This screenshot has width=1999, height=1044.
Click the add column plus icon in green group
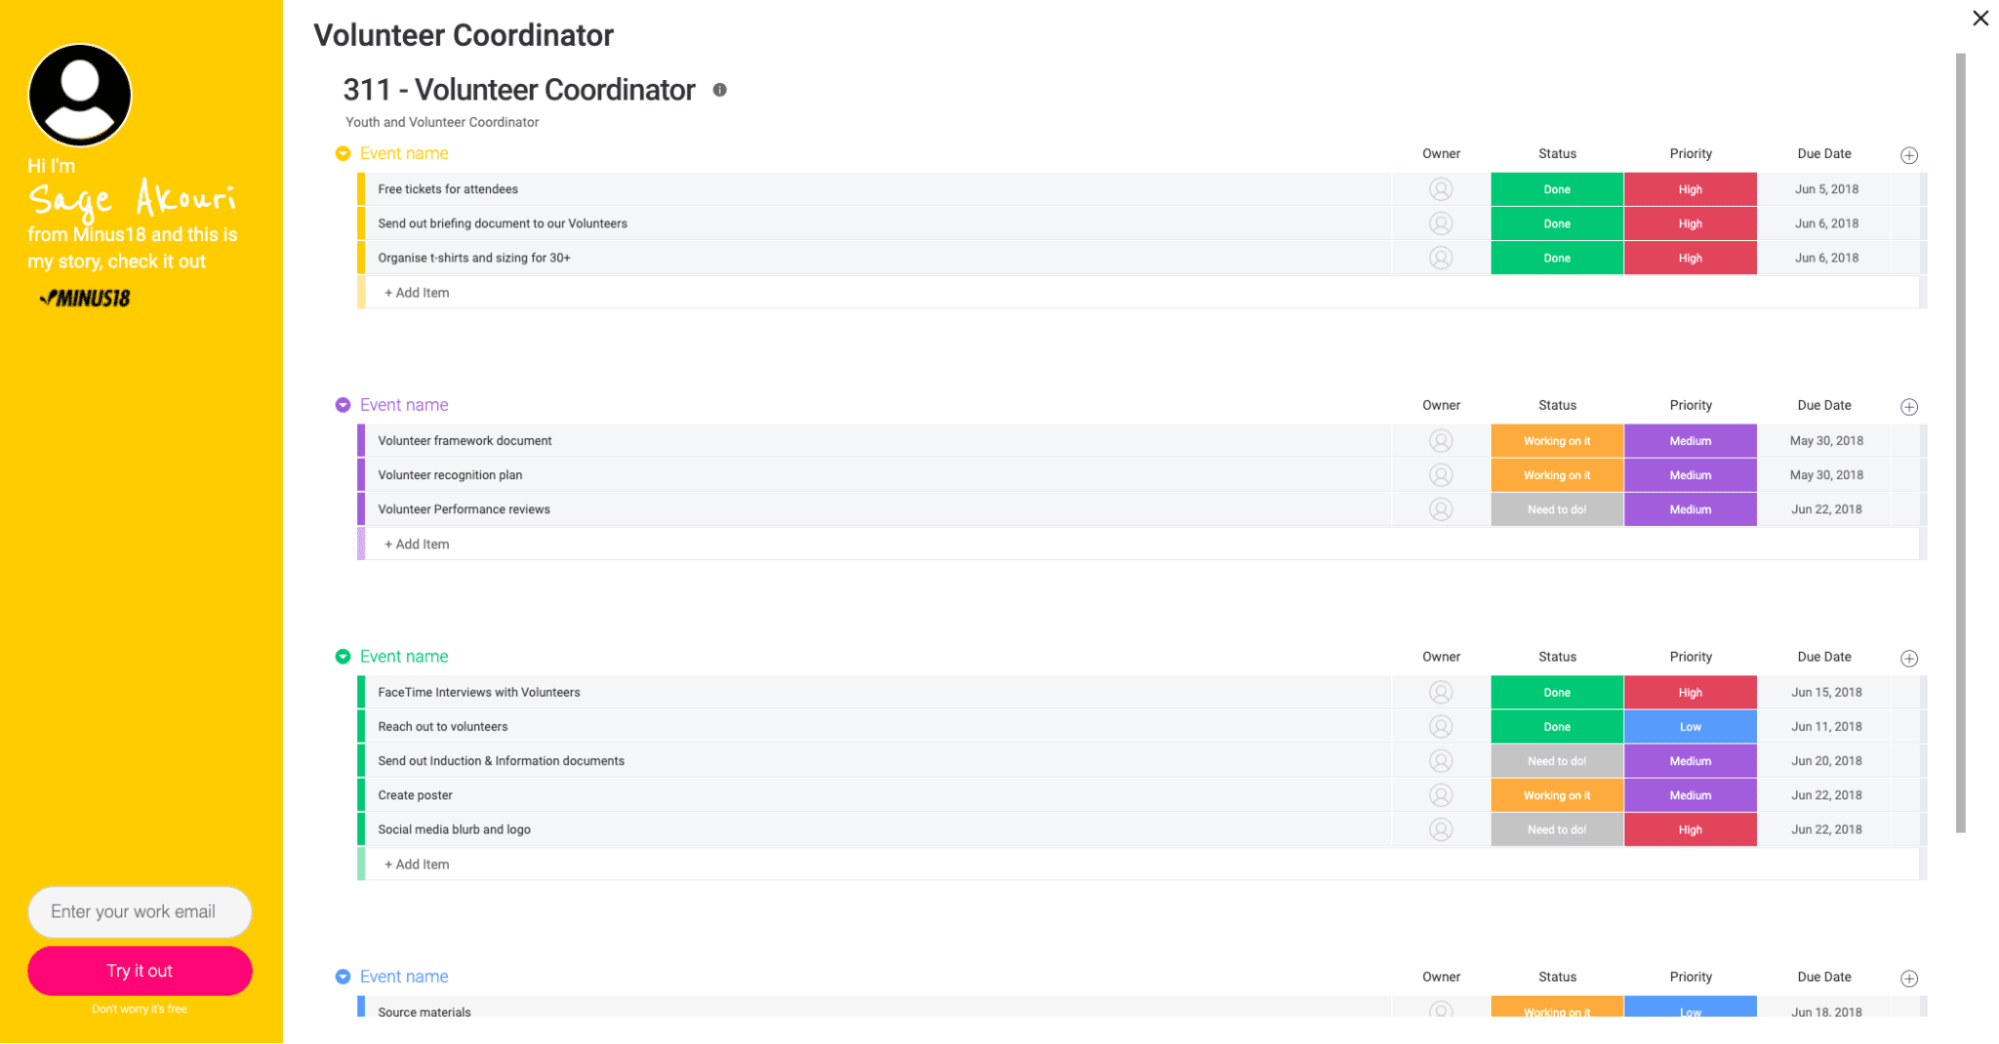pyautogui.click(x=1909, y=658)
